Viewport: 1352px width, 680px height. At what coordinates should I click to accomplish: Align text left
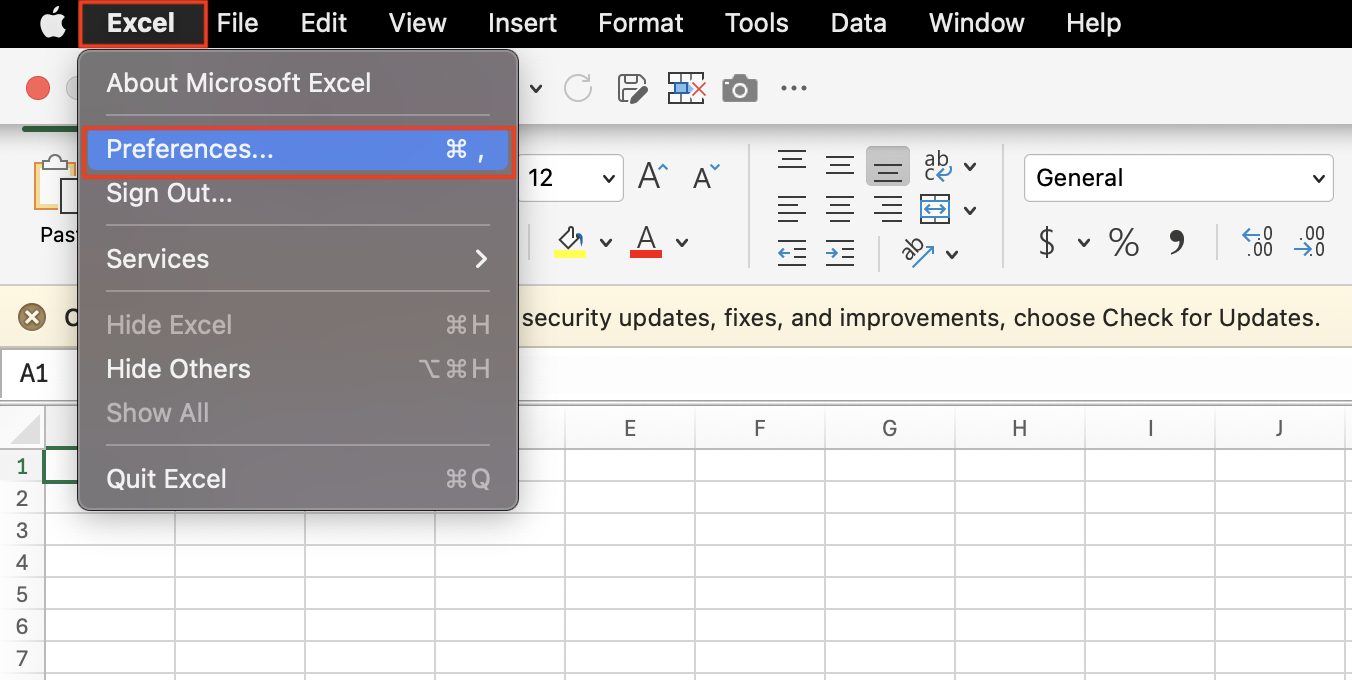[792, 209]
